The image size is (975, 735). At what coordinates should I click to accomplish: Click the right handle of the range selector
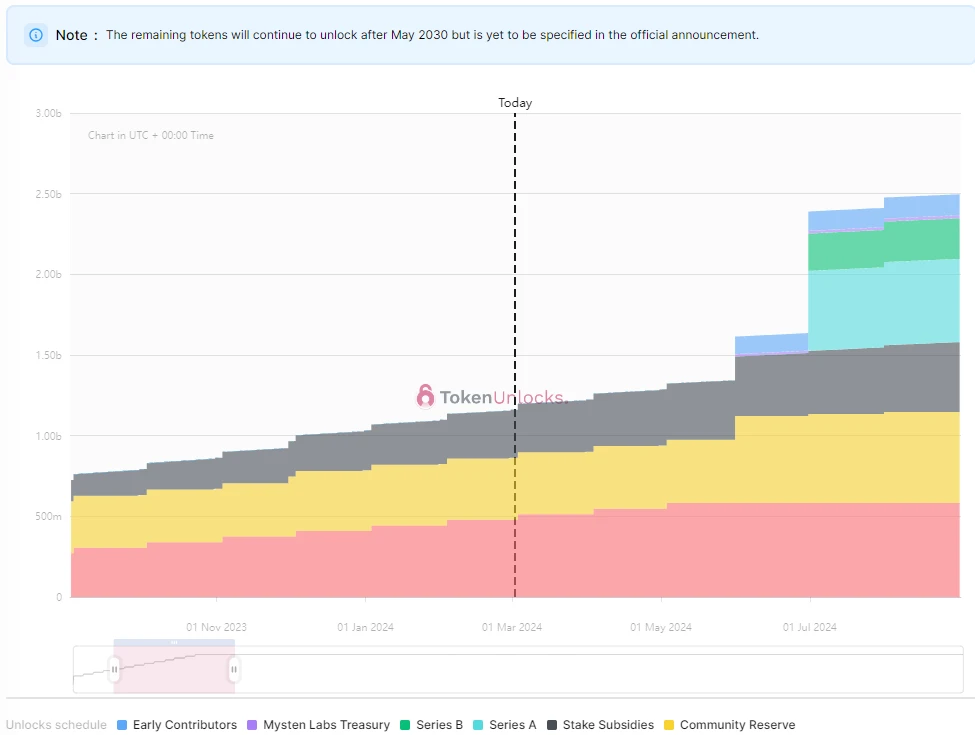(x=234, y=669)
